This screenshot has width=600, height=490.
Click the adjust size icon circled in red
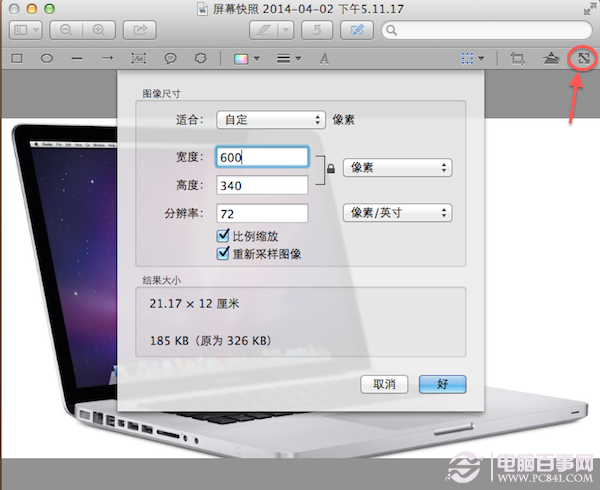pos(579,59)
